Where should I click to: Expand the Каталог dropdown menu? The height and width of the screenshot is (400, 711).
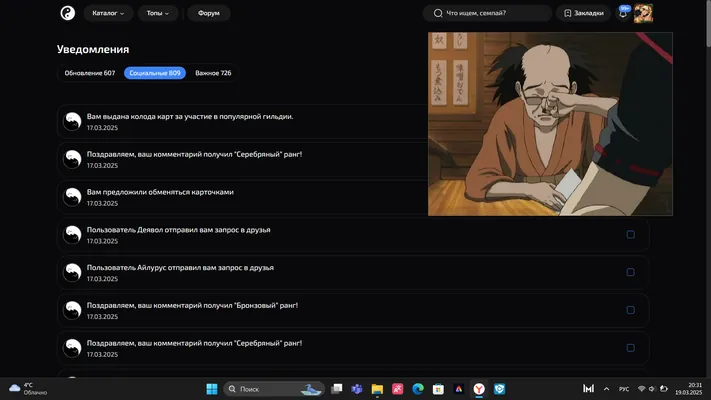coord(108,13)
